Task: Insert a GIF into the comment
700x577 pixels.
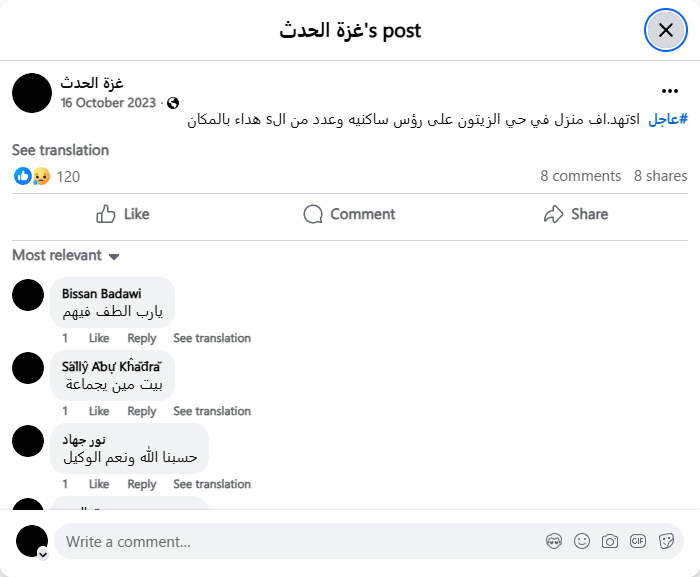Action: click(638, 541)
